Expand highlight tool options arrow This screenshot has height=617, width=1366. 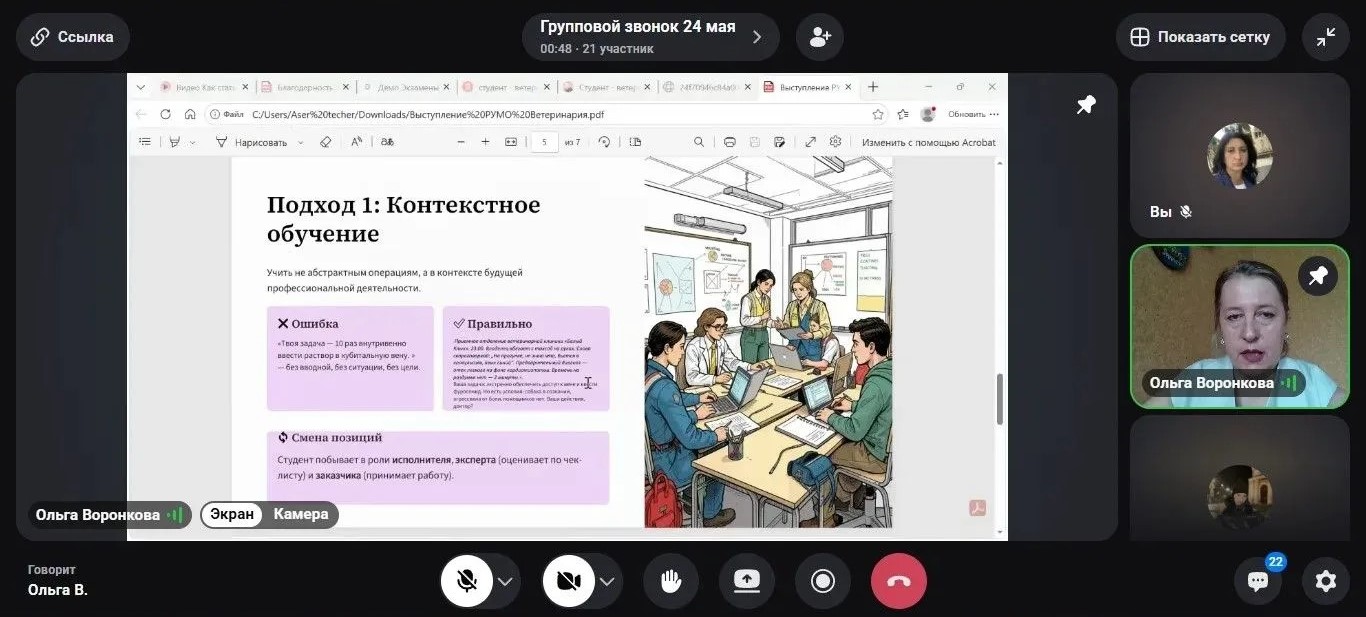pos(192,143)
